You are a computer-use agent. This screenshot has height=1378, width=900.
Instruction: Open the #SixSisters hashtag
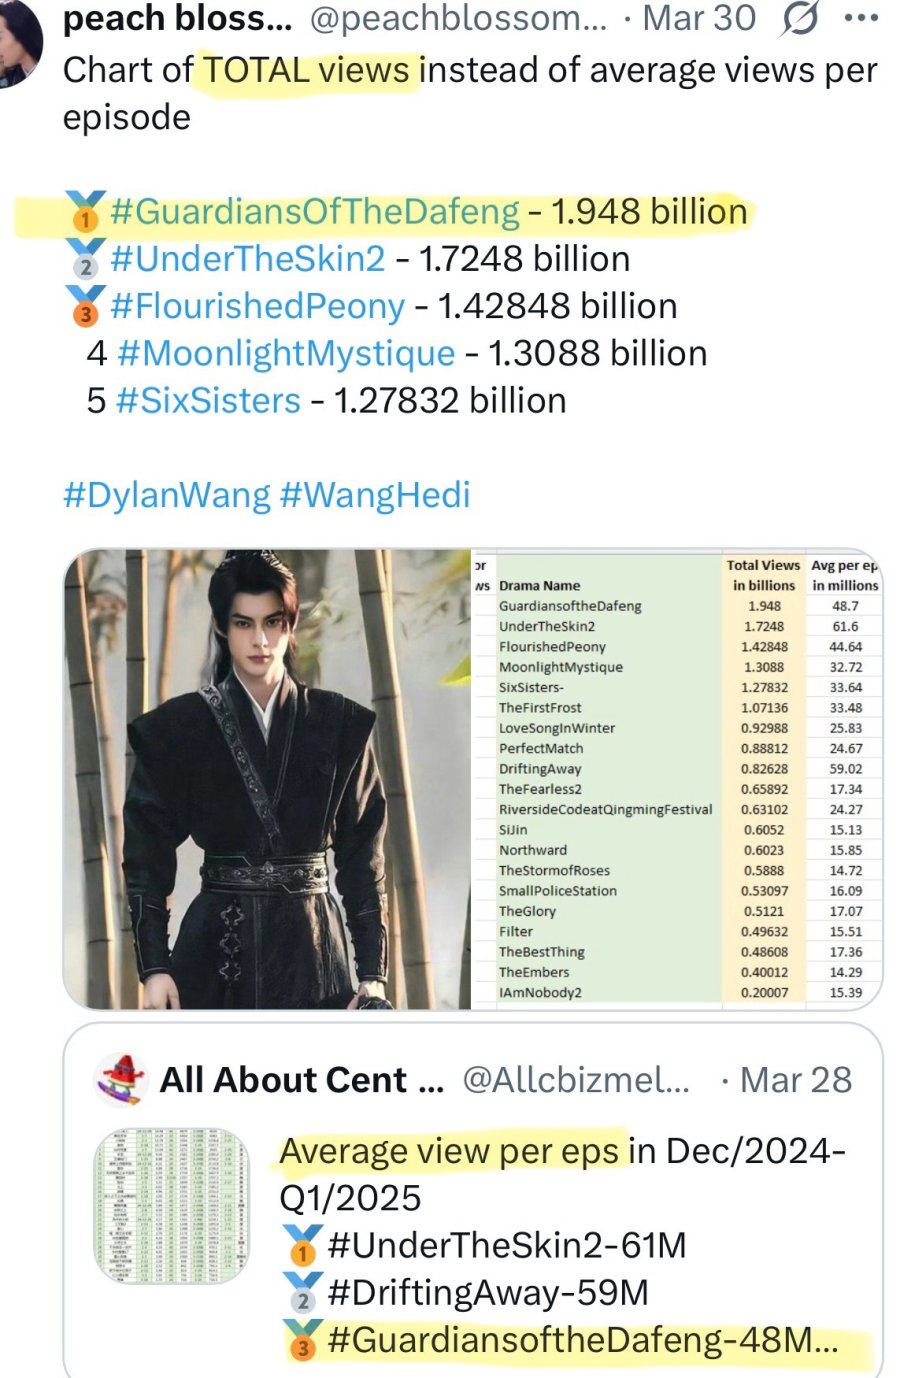coord(208,400)
